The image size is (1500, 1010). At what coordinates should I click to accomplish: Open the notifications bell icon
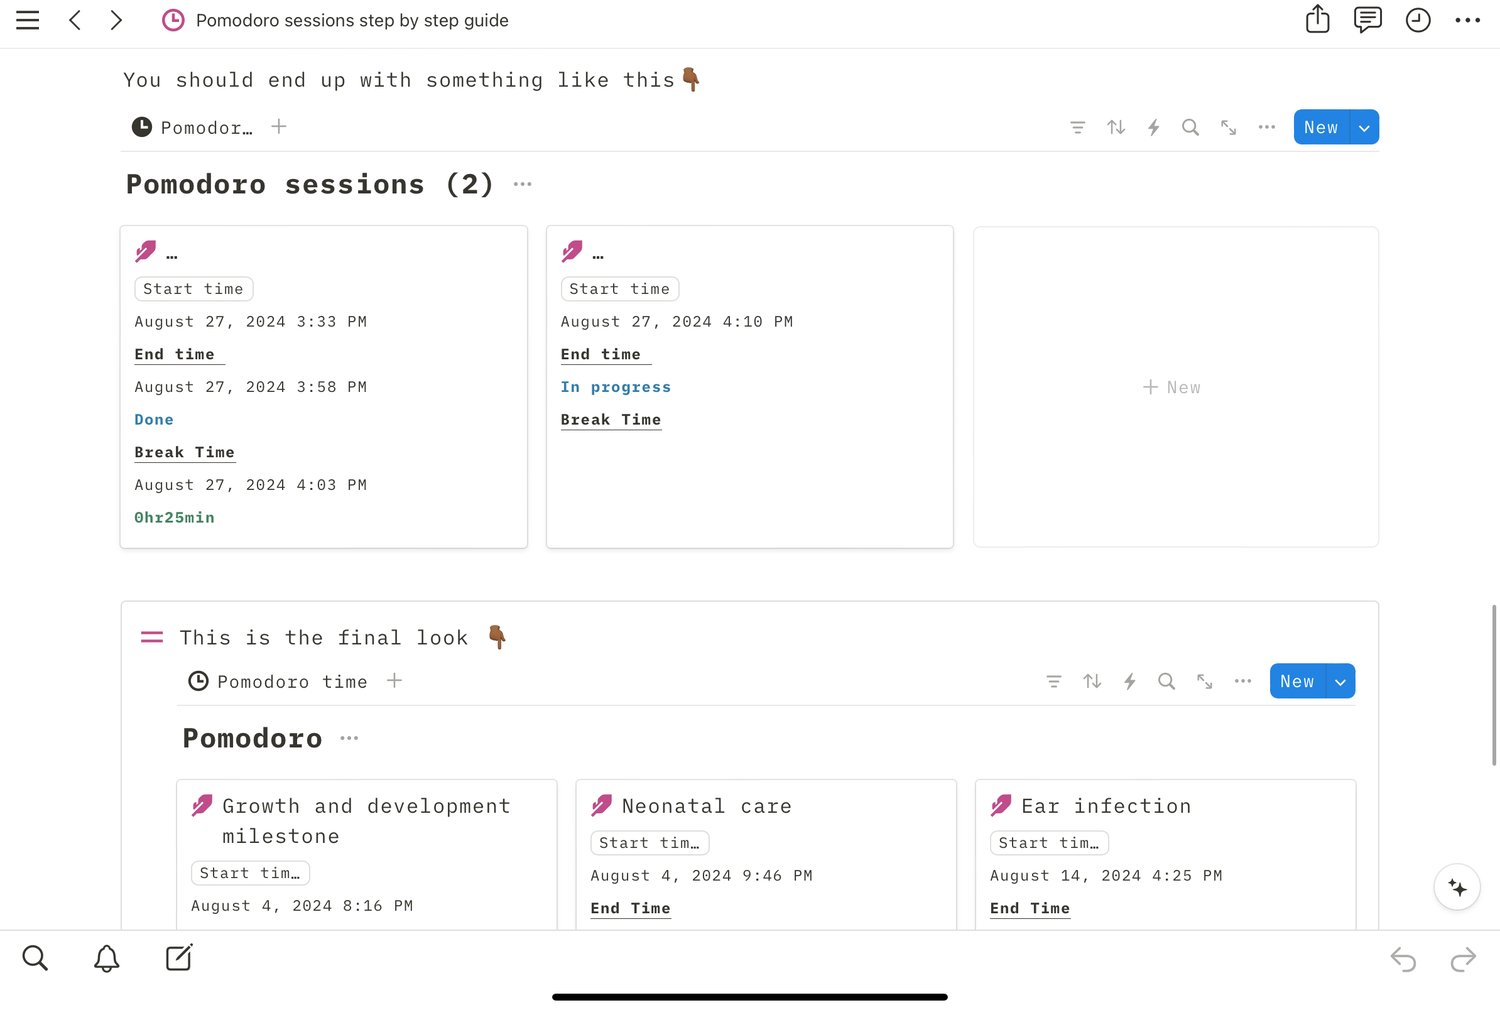point(107,958)
